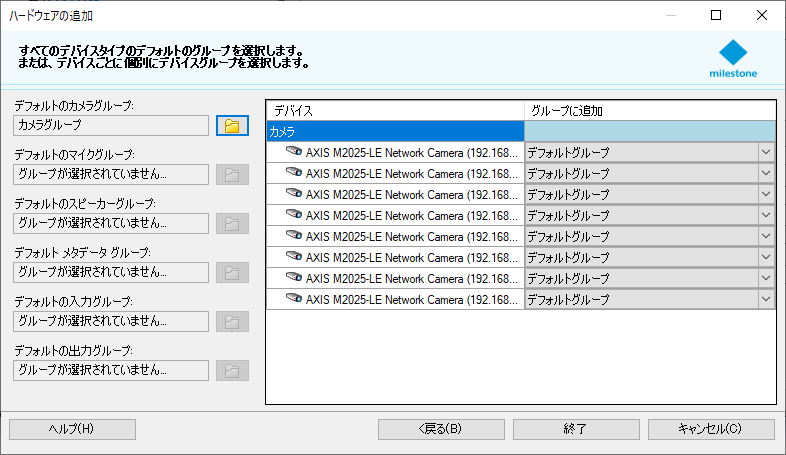Viewport: 786px width, 455px height.
Task: Go back with the <戻る(B) button
Action: point(441,429)
